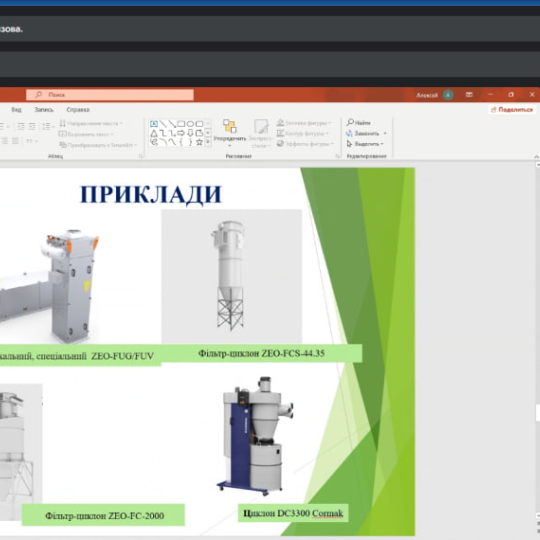The image size is (540, 540).
Task: Select the elbow connector shape
Action: click(163, 133)
